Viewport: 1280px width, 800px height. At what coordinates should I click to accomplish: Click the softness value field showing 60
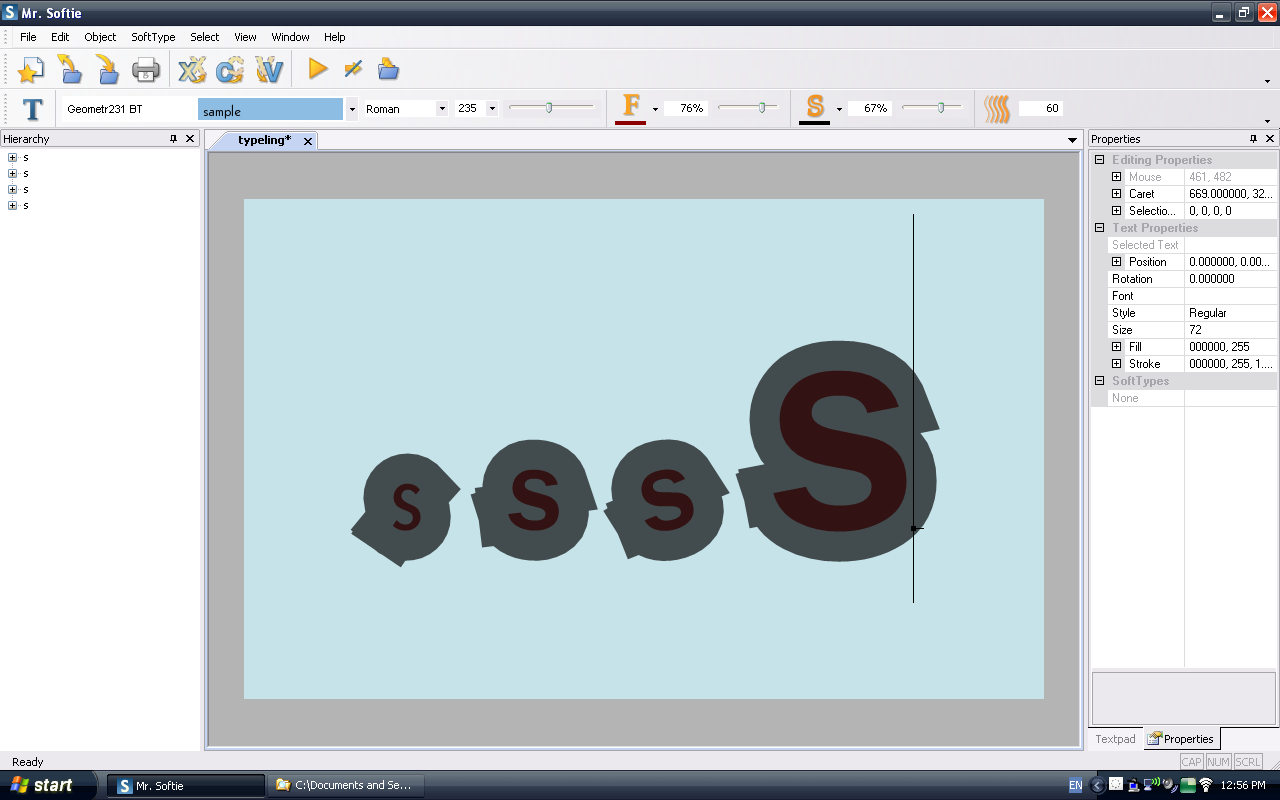coord(1040,108)
